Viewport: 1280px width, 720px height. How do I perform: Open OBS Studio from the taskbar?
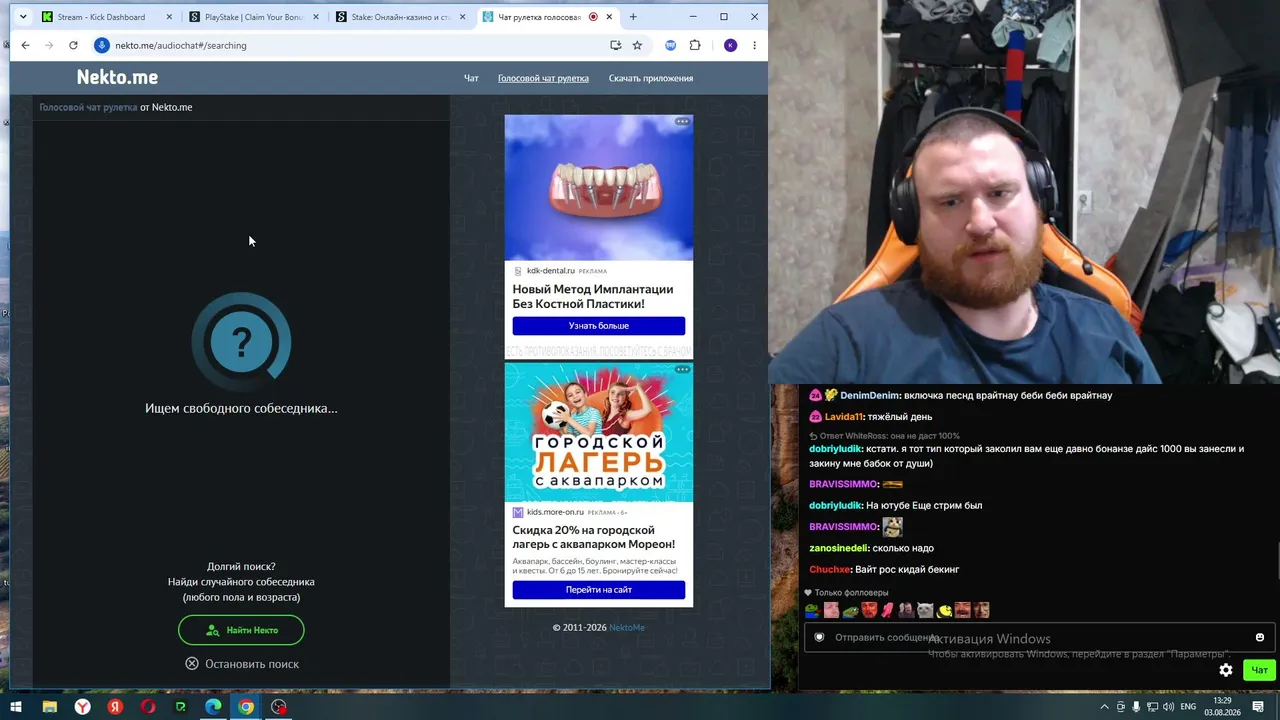point(279,707)
